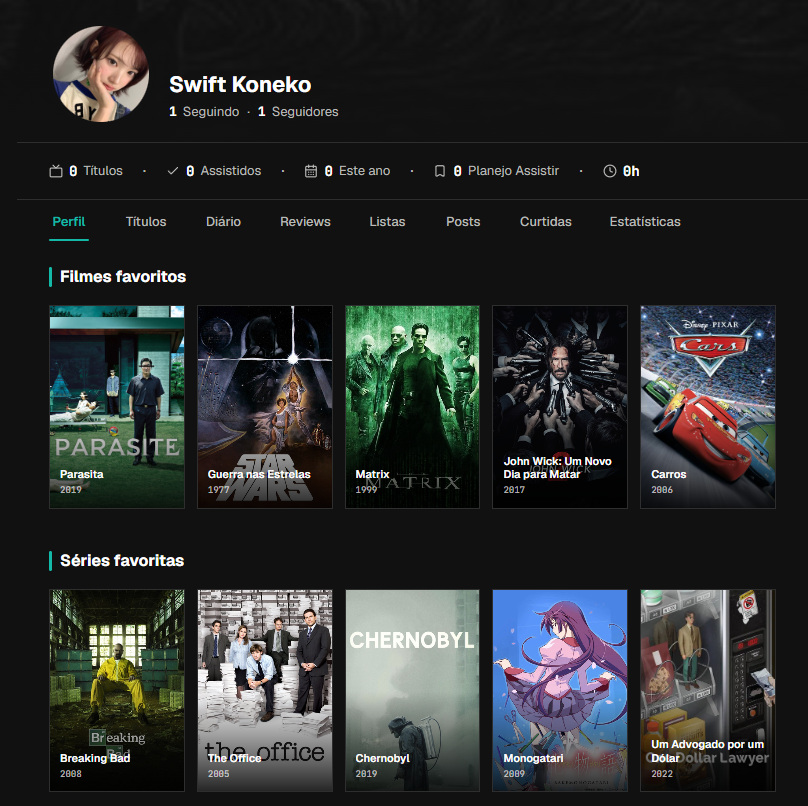Click the Séries favoritas heading
This screenshot has height=806, width=808.
click(x=122, y=561)
